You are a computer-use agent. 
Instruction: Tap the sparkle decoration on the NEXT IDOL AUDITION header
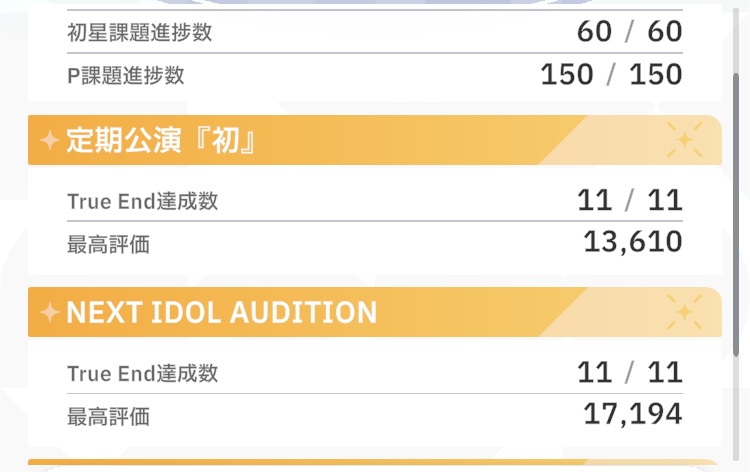685,313
